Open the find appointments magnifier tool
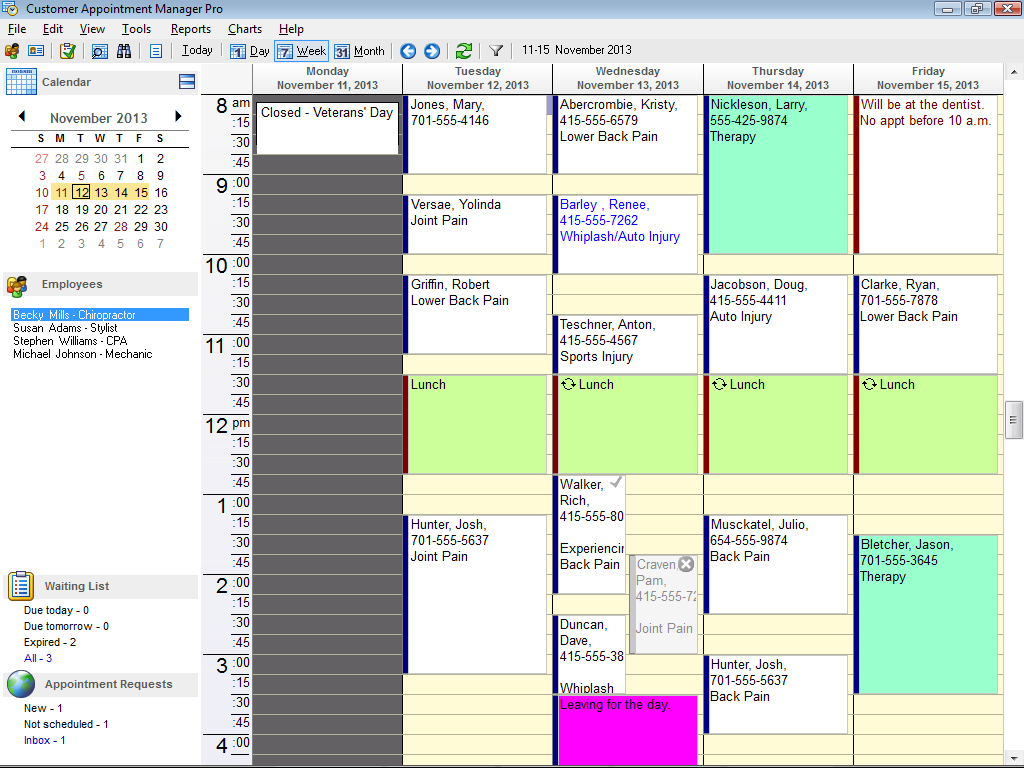 99,50
